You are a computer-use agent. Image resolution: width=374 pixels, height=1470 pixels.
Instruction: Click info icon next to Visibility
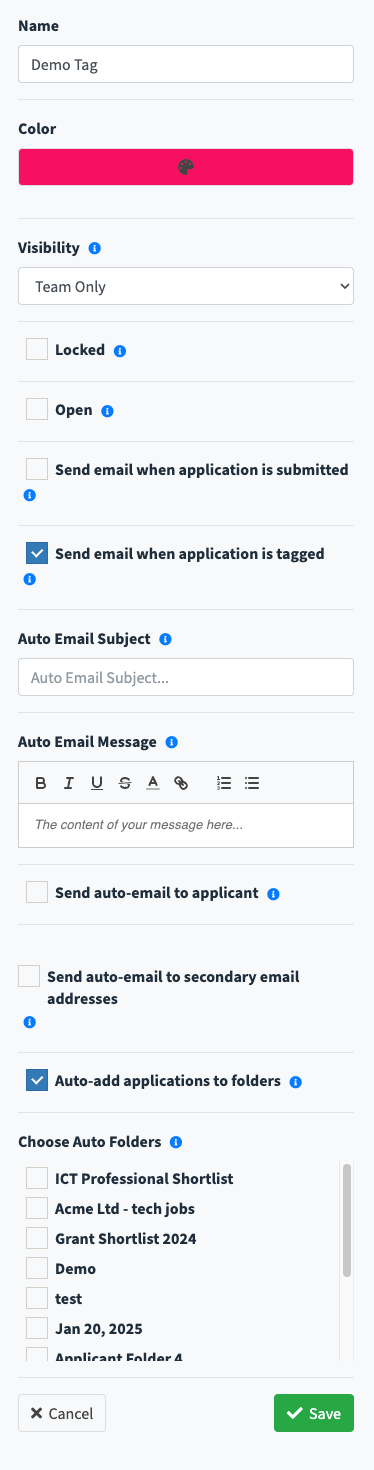[95, 247]
